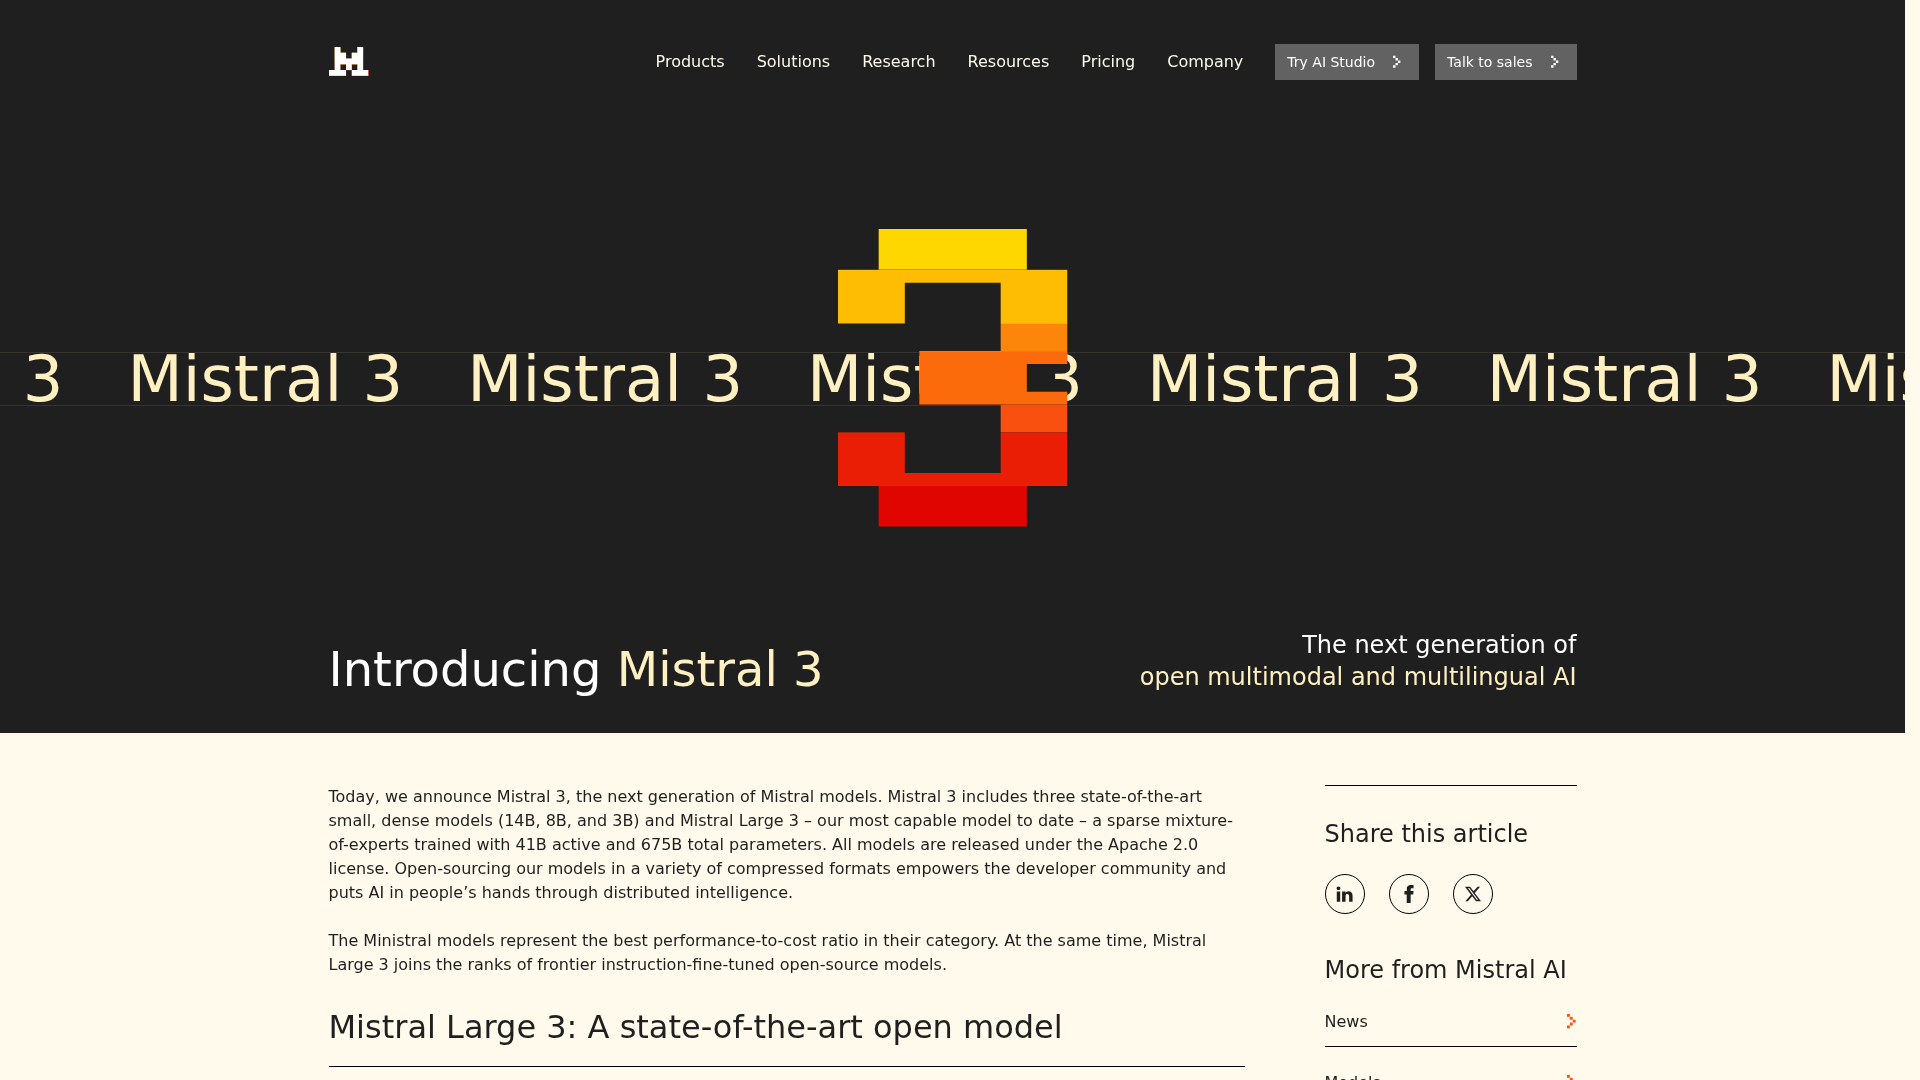Share the article on X
Viewport: 1920px width, 1080px height.
pyautogui.click(x=1472, y=893)
